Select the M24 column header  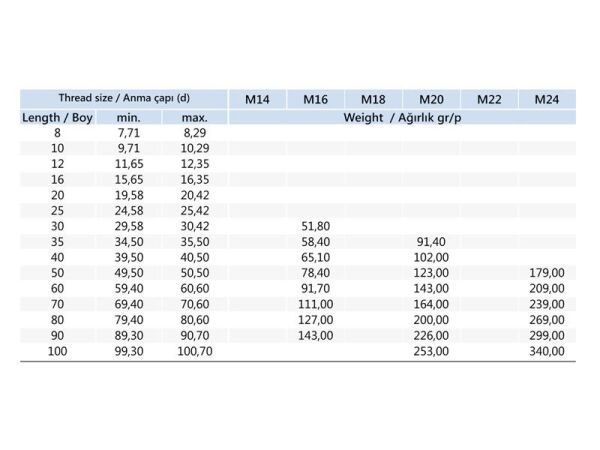pyautogui.click(x=546, y=99)
